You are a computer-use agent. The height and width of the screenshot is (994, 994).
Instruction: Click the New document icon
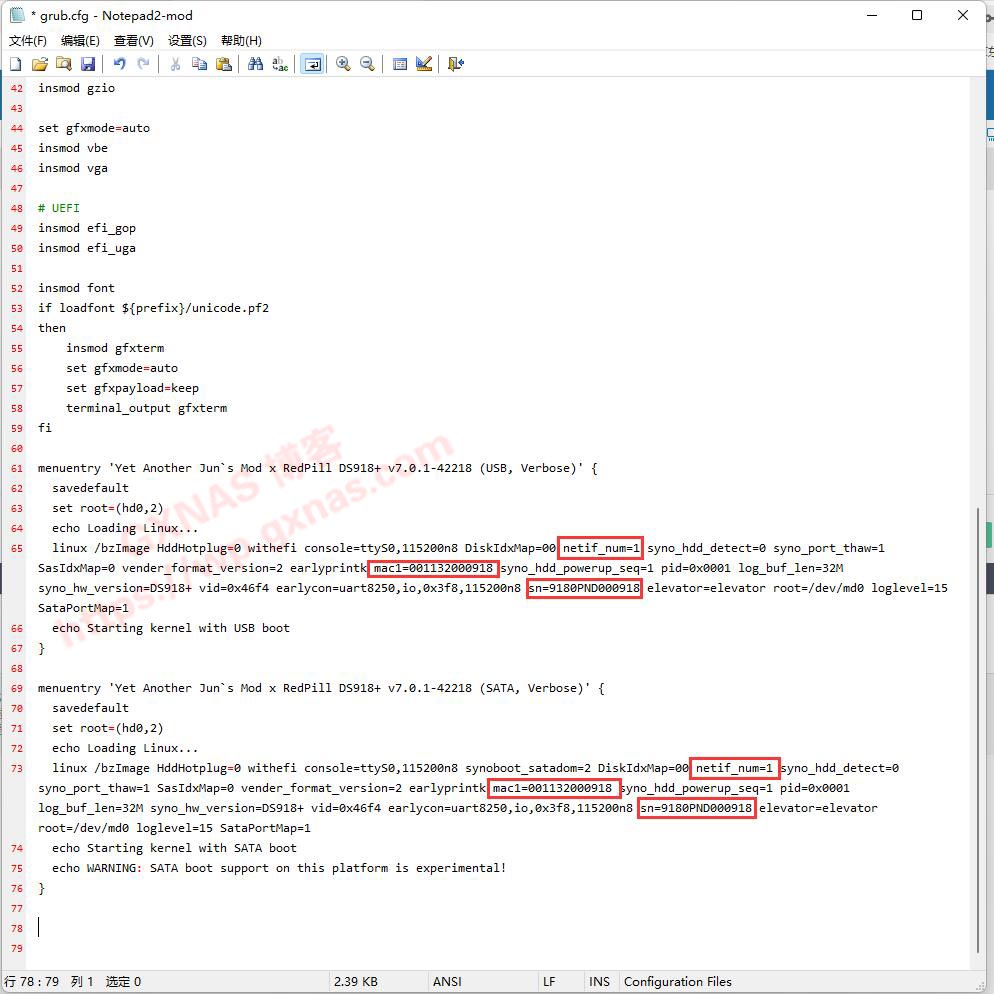15,64
